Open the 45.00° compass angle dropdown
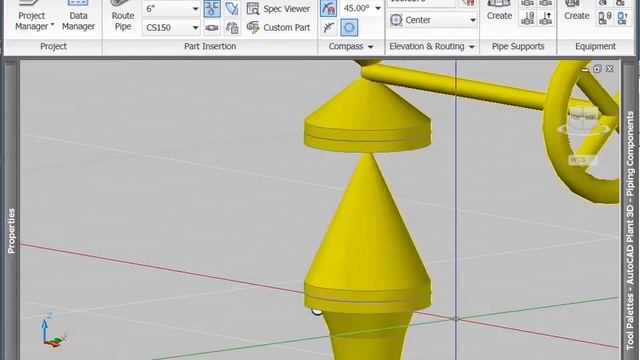The height and width of the screenshot is (360, 640). tap(378, 8)
